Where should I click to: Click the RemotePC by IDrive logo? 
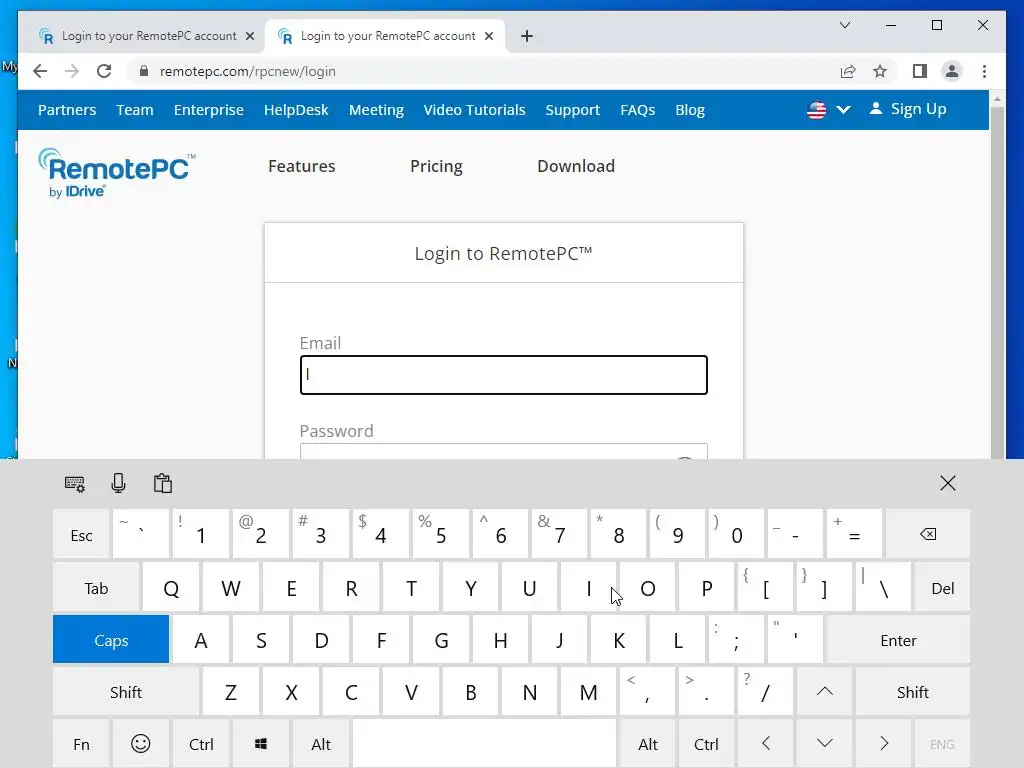[x=116, y=172]
